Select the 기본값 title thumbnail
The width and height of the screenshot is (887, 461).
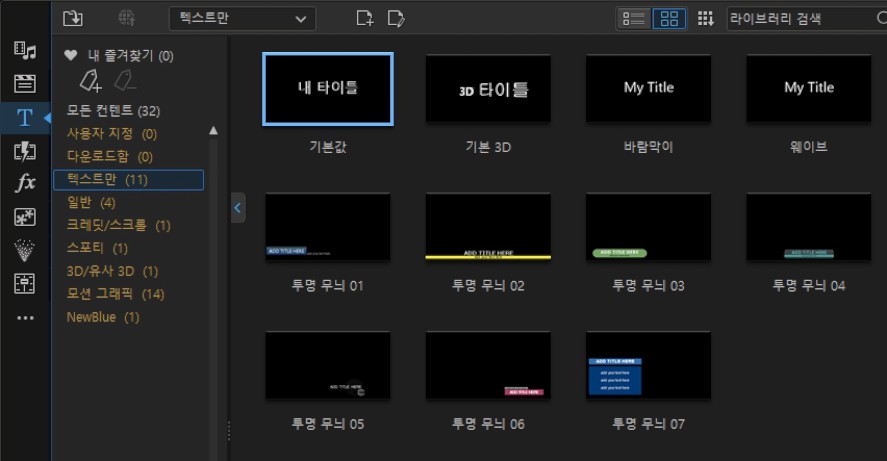pos(328,89)
